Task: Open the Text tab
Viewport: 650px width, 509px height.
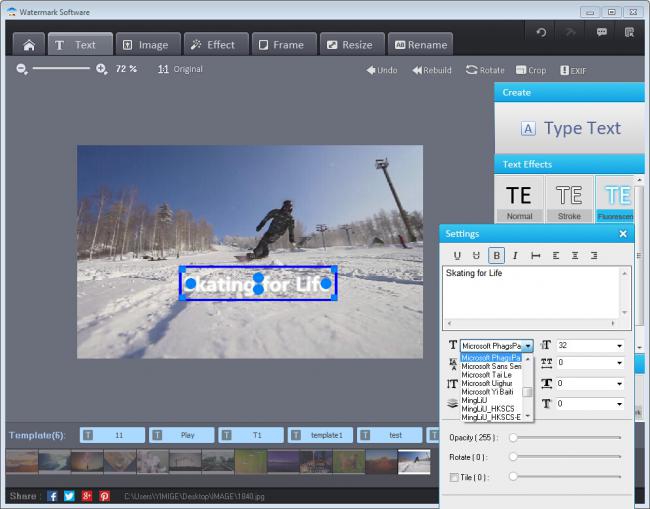Action: (x=80, y=44)
